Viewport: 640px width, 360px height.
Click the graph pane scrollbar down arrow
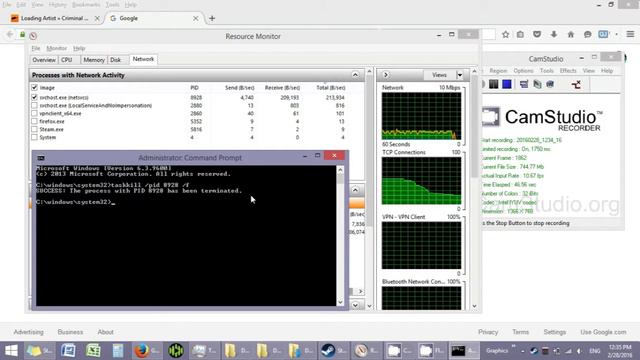tap(474, 306)
